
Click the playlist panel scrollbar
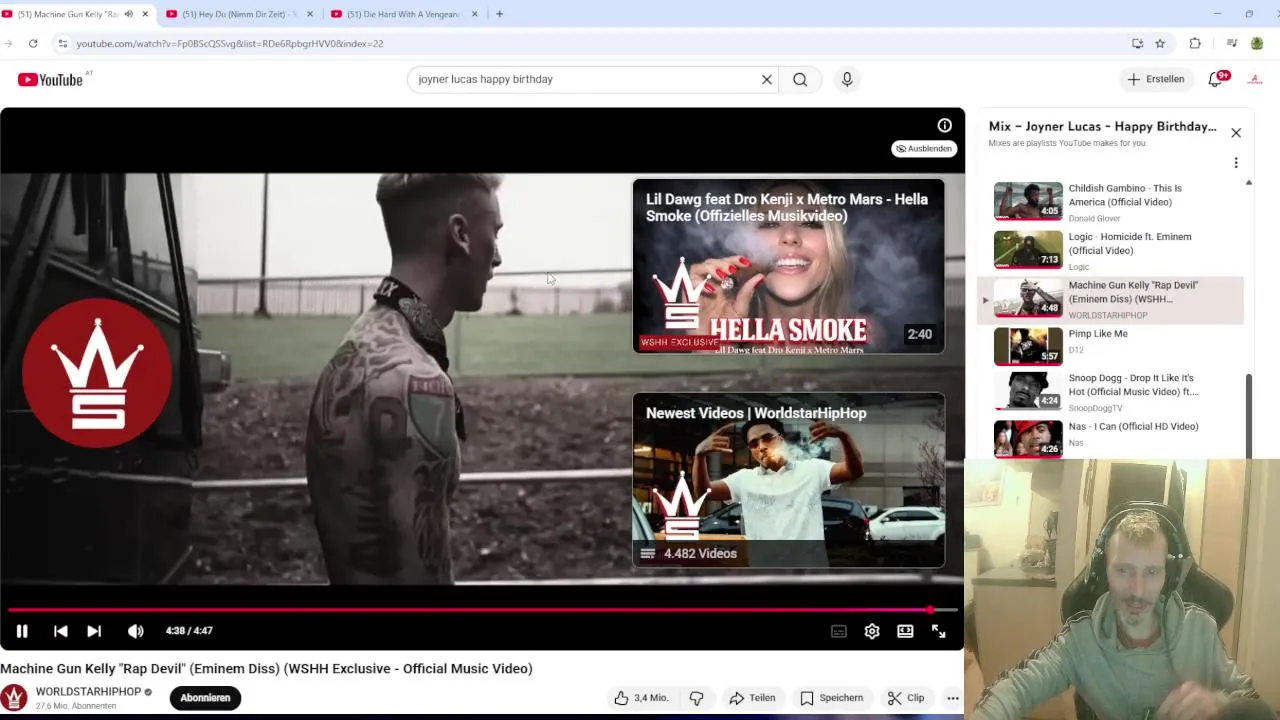[x=1248, y=415]
